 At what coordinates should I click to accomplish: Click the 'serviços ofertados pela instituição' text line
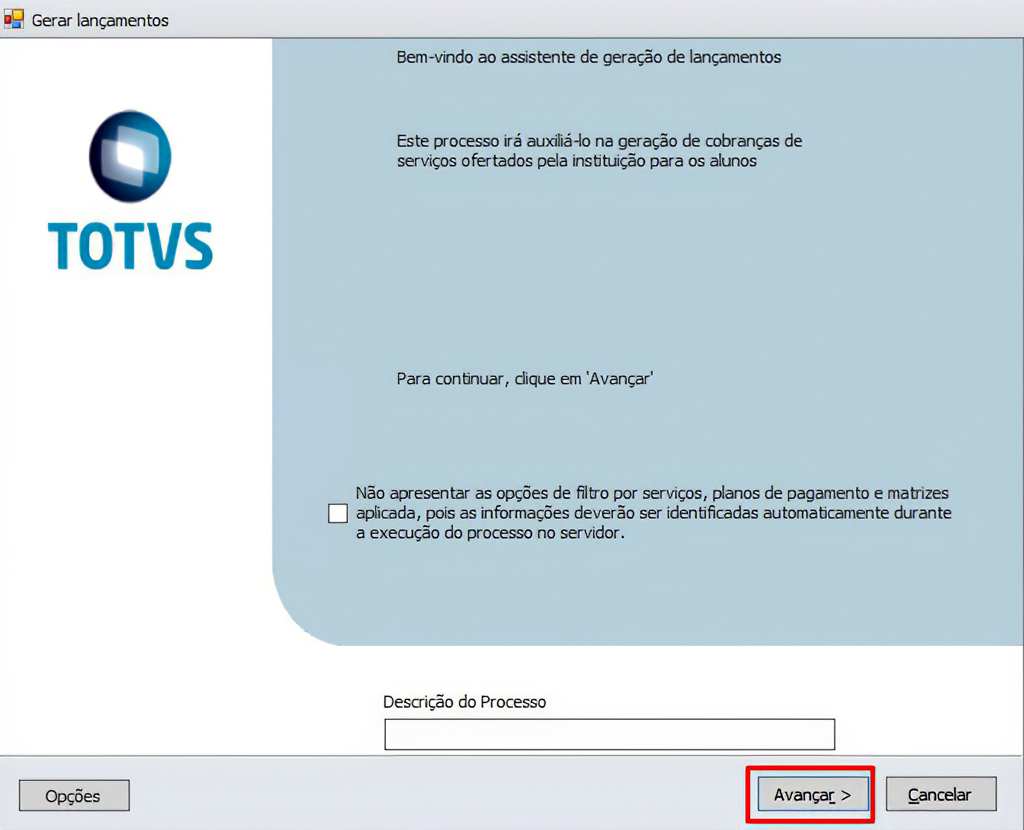(576, 160)
